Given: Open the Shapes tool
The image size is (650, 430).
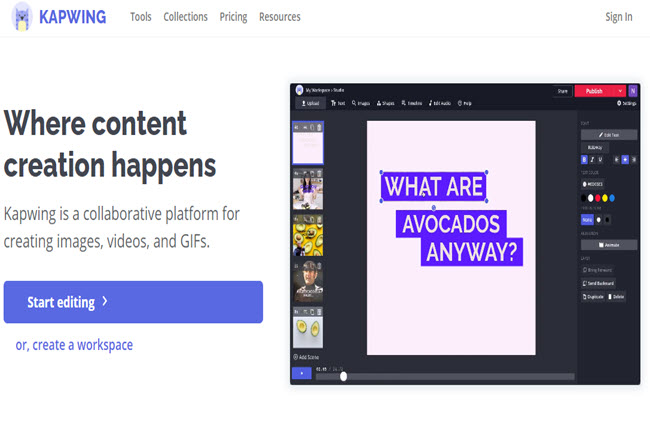Looking at the screenshot, I should (386, 103).
